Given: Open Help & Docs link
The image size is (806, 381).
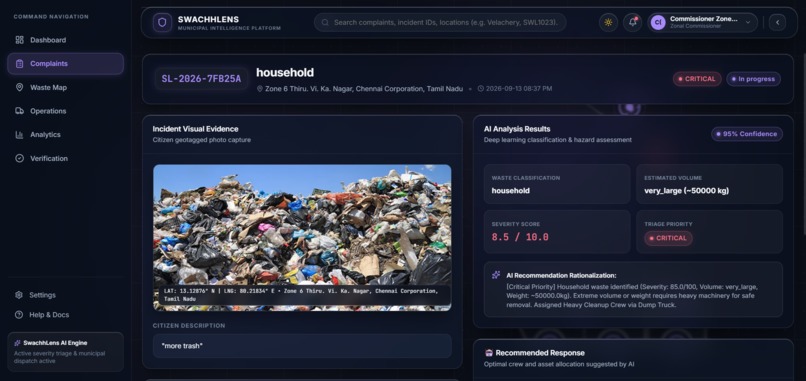Looking at the screenshot, I should coord(49,315).
